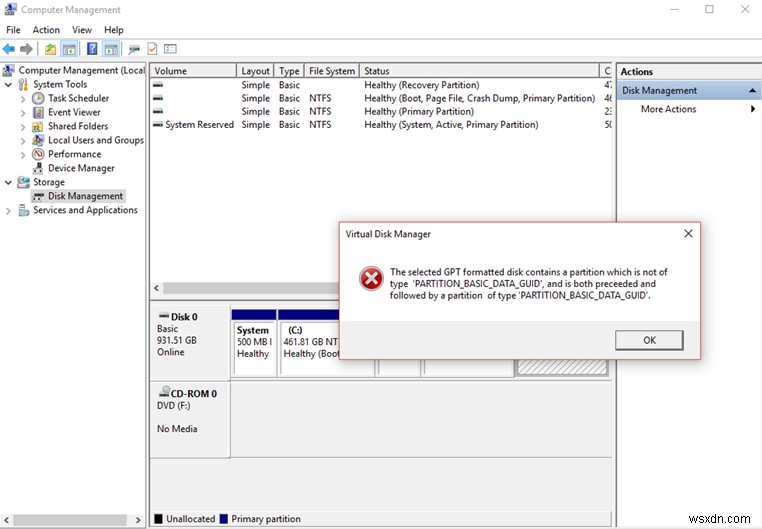Click the black Unallocated legend swatch
This screenshot has width=762, height=529.
click(158, 519)
